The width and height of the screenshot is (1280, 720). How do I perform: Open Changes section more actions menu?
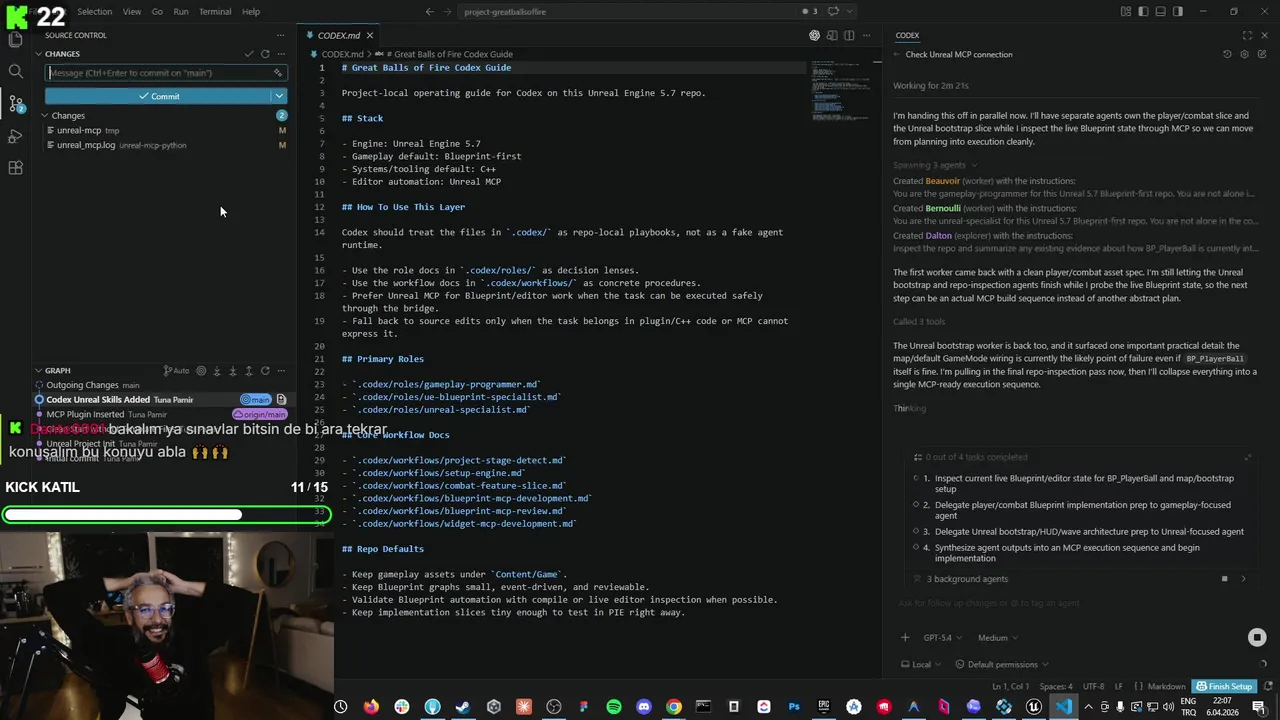coord(281,54)
